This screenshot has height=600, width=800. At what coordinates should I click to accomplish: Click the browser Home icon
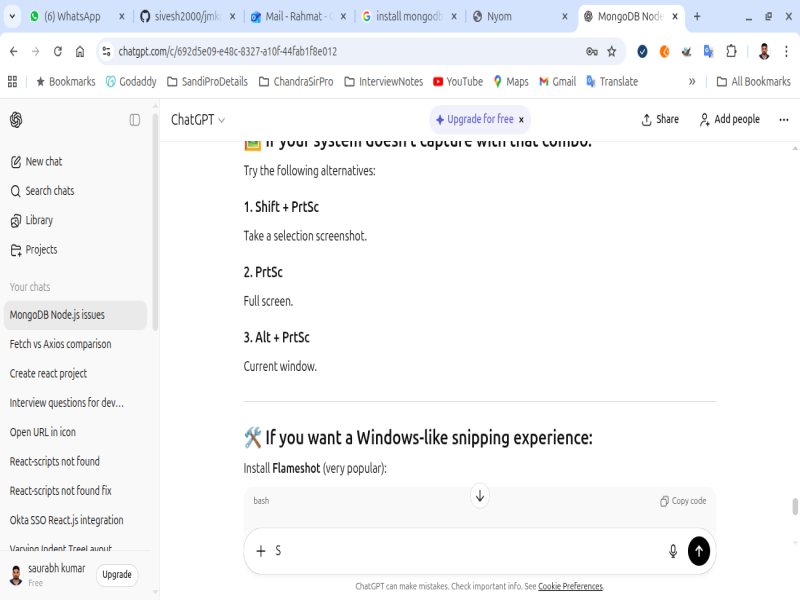(x=80, y=52)
